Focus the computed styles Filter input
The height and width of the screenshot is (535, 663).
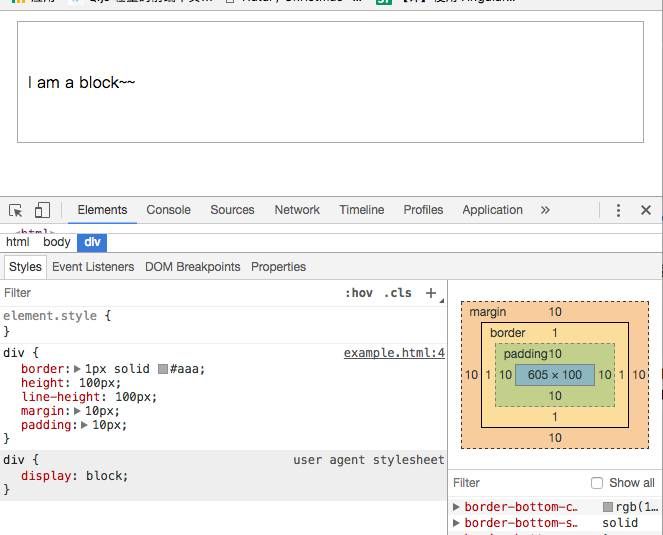point(518,483)
